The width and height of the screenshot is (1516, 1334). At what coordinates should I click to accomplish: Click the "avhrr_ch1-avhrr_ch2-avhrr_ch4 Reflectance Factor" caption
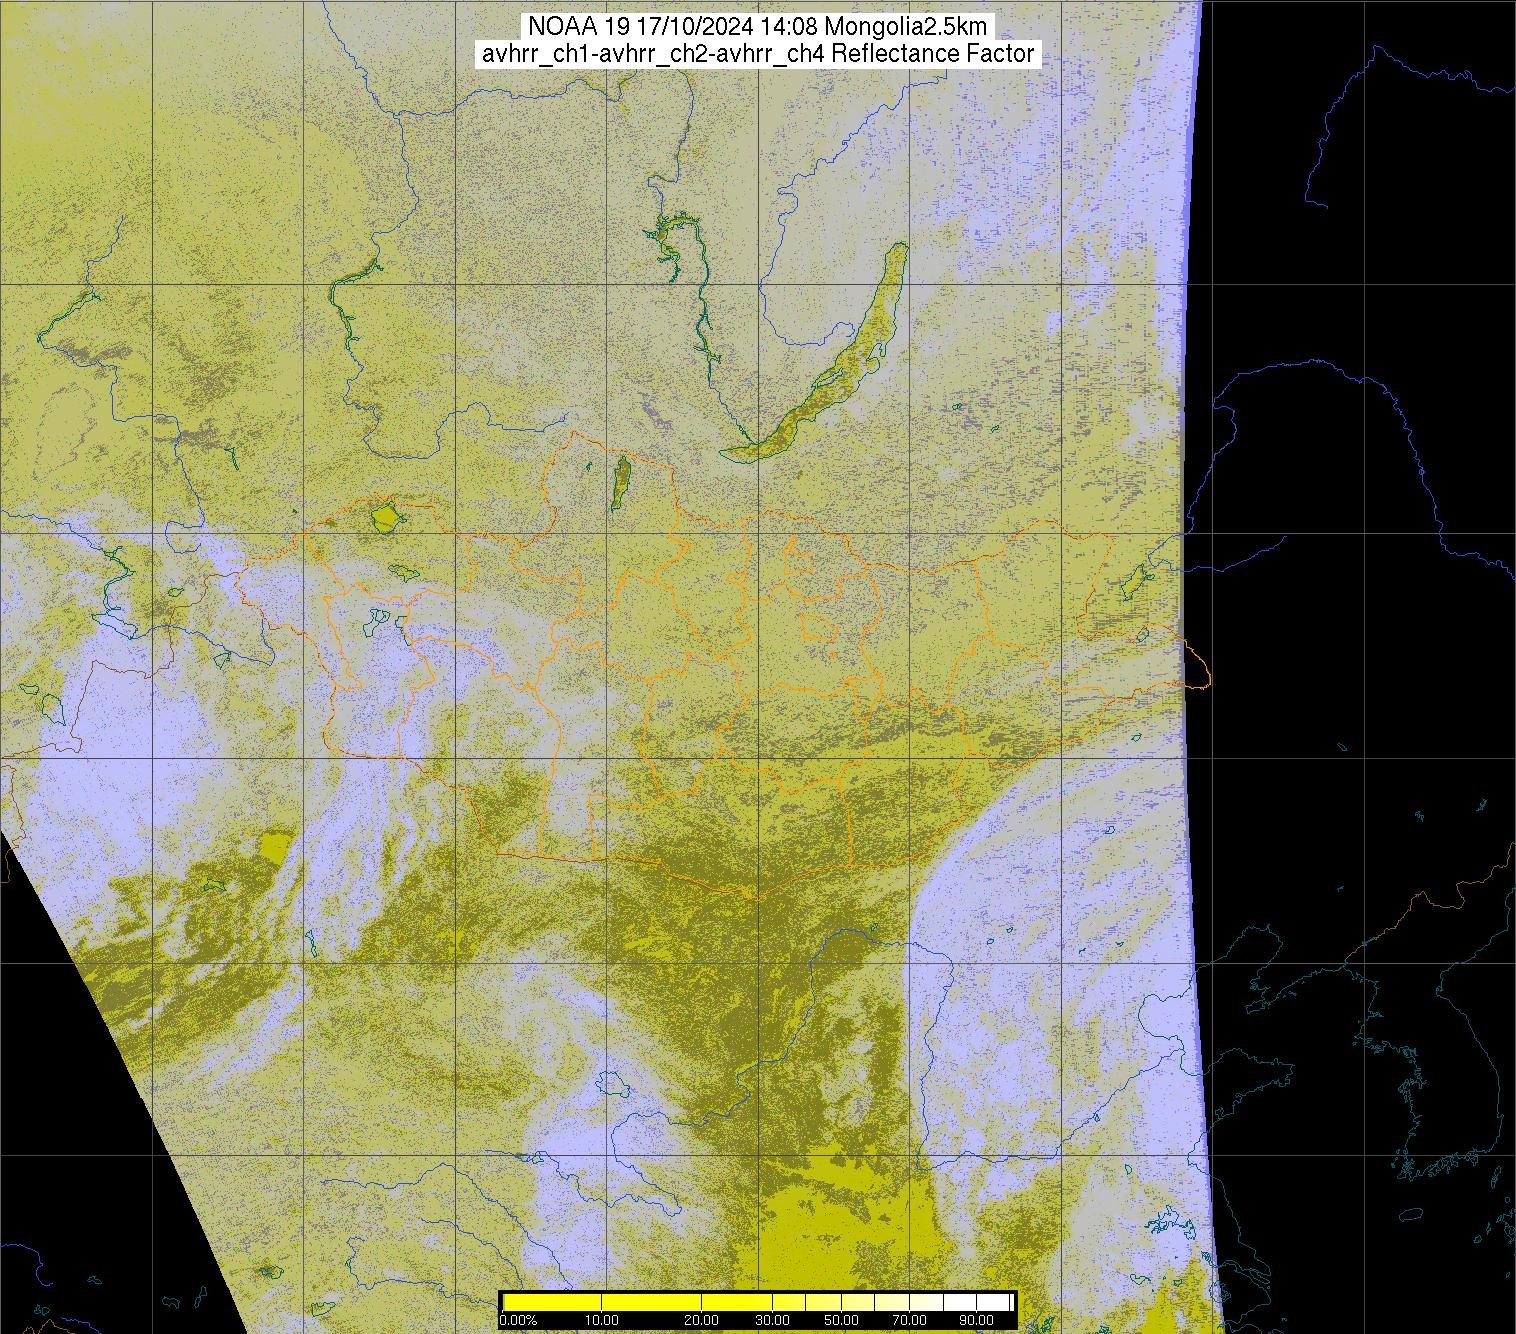pyautogui.click(x=758, y=54)
